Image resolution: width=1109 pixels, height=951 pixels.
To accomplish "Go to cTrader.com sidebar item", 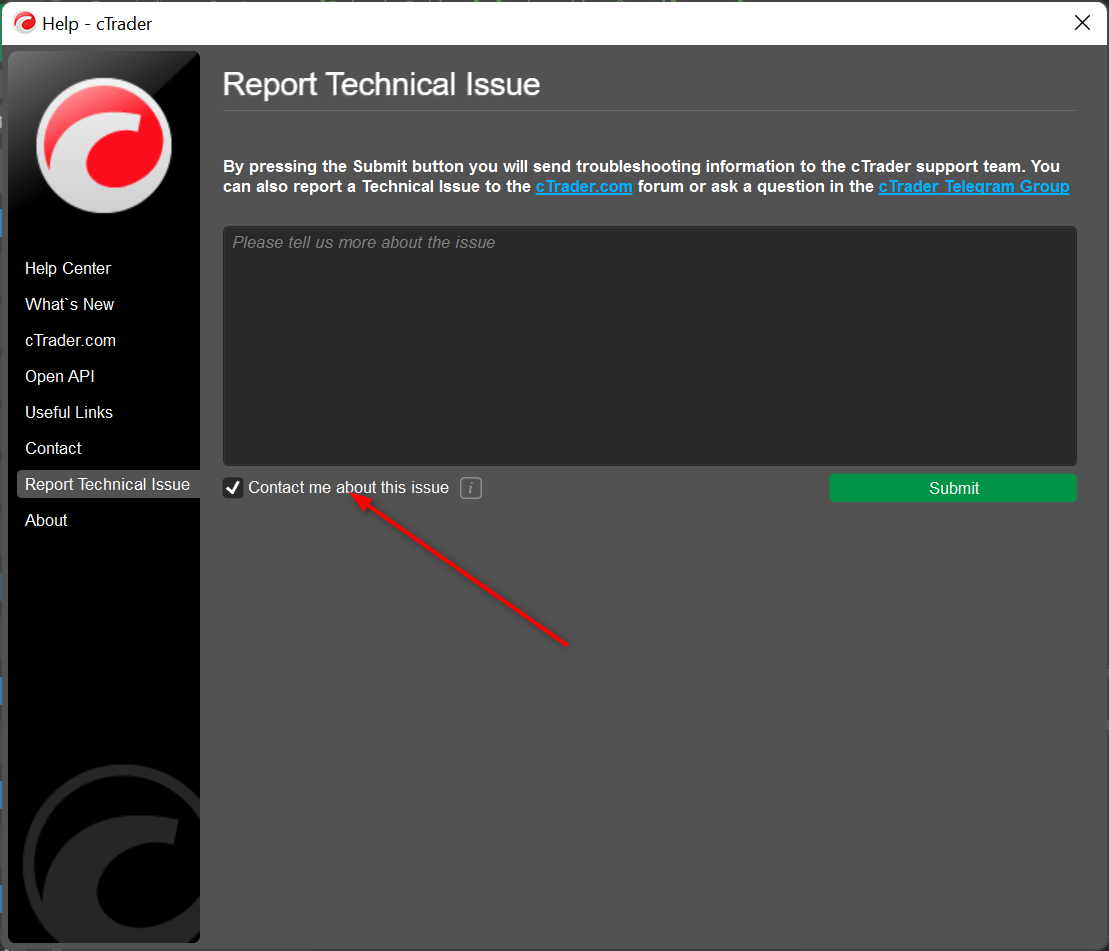I will [70, 341].
